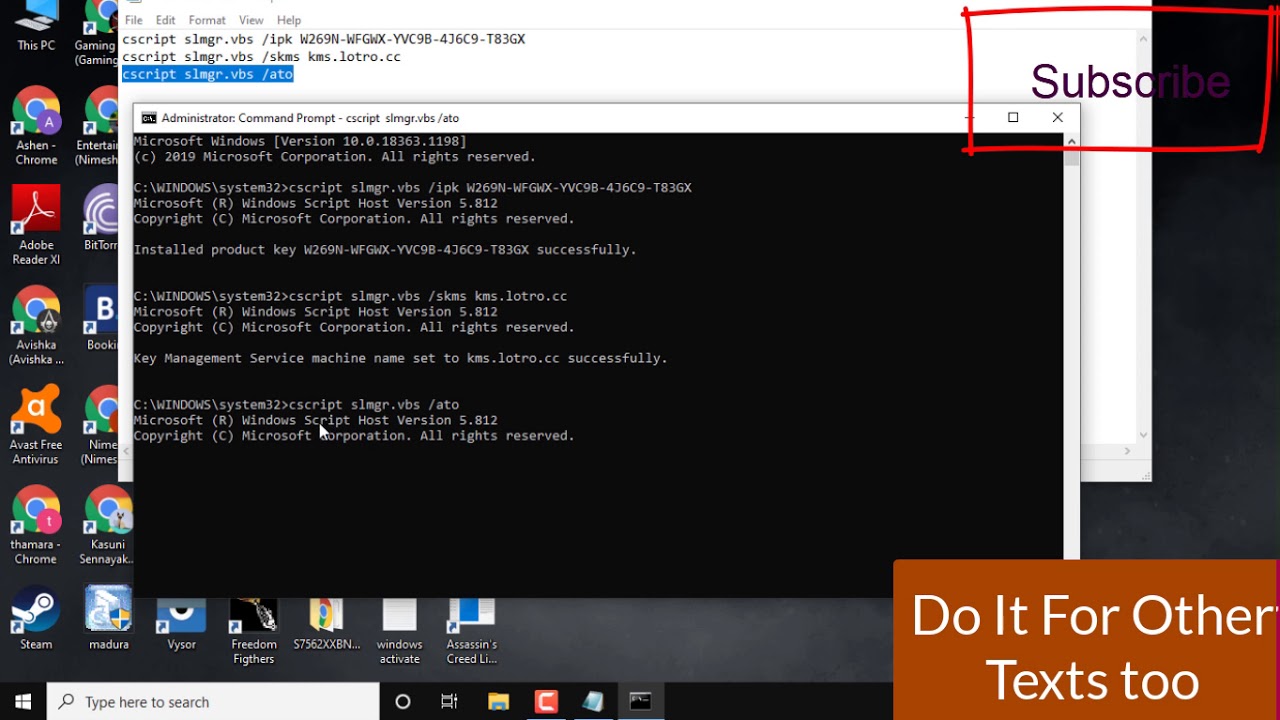The height and width of the screenshot is (720, 1280).
Task: Open Notepad View menu
Action: (251, 20)
